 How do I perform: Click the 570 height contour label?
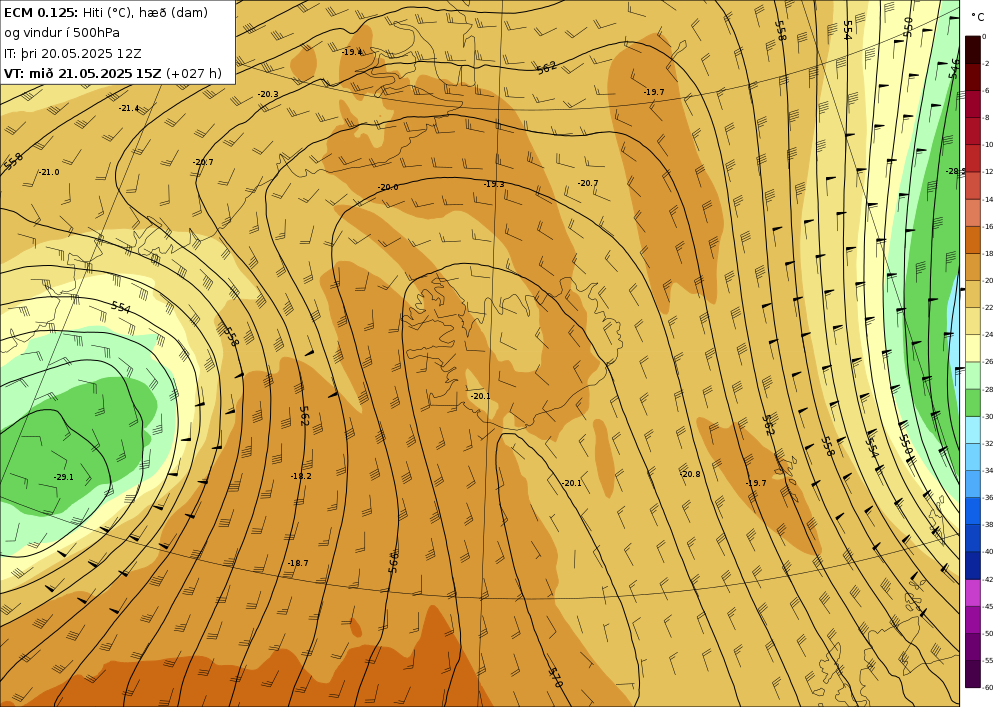pyautogui.click(x=555, y=677)
